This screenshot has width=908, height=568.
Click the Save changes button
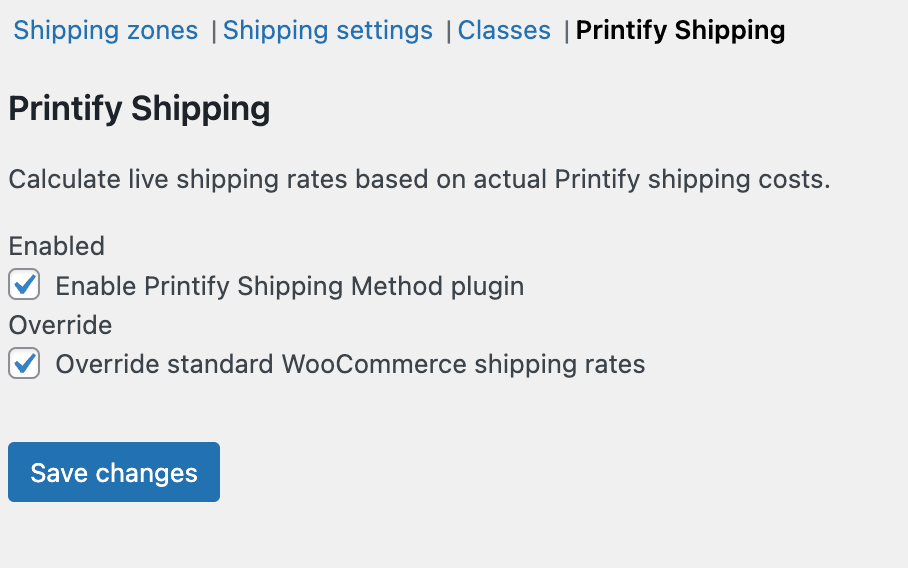click(114, 472)
